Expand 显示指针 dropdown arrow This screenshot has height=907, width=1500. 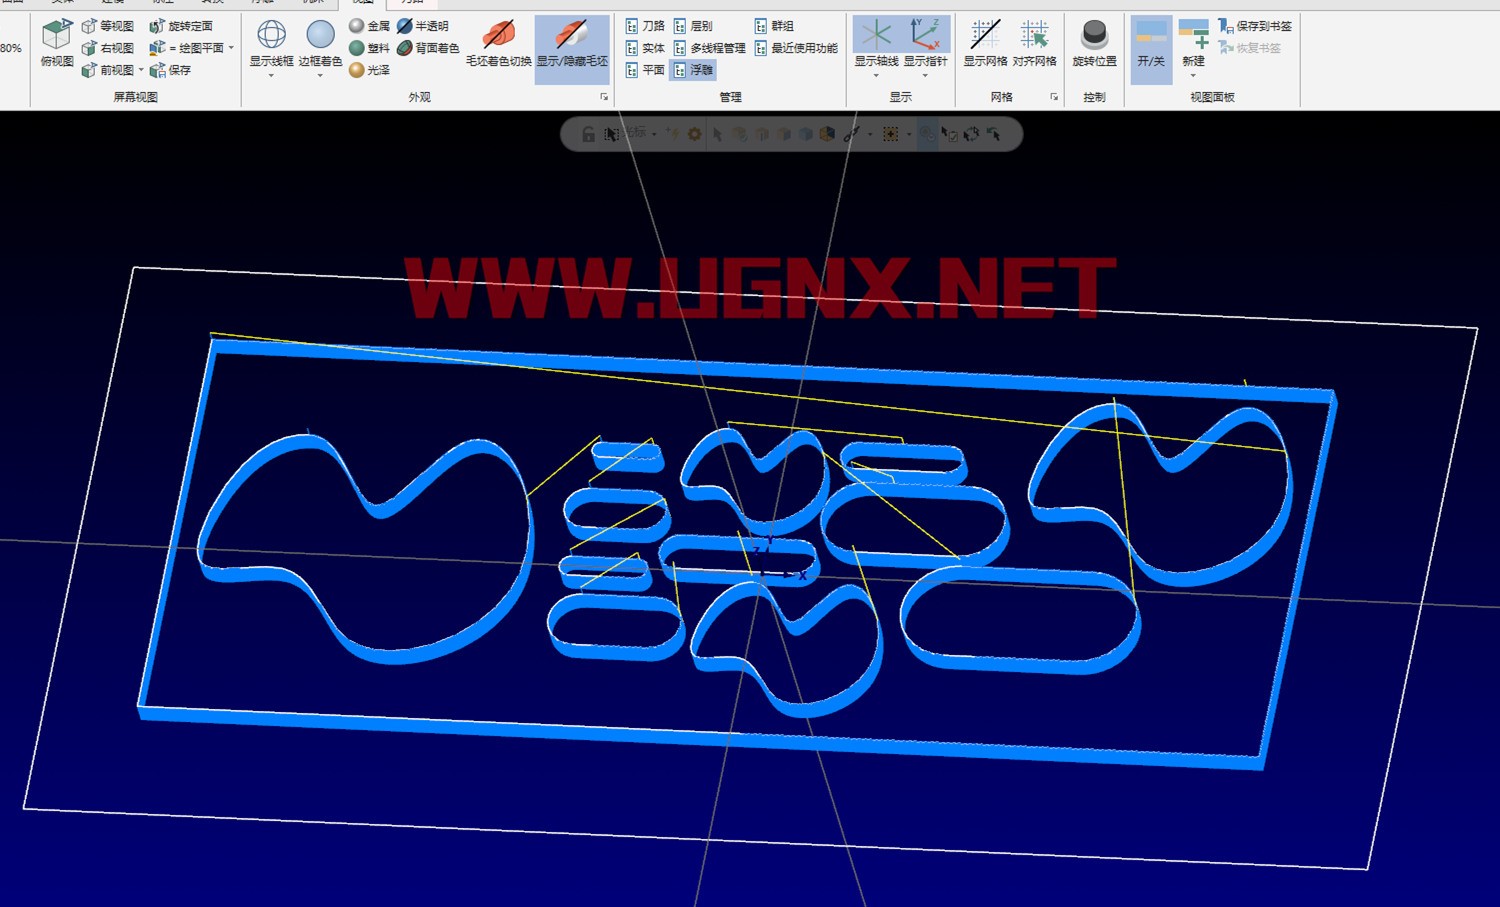[x=925, y=75]
